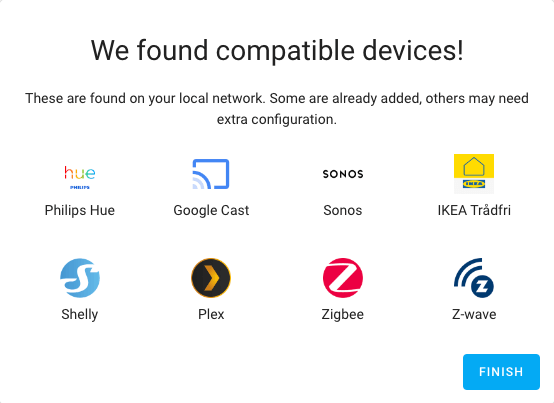Choose the Sonos logo
554x403 pixels.
[x=343, y=174]
